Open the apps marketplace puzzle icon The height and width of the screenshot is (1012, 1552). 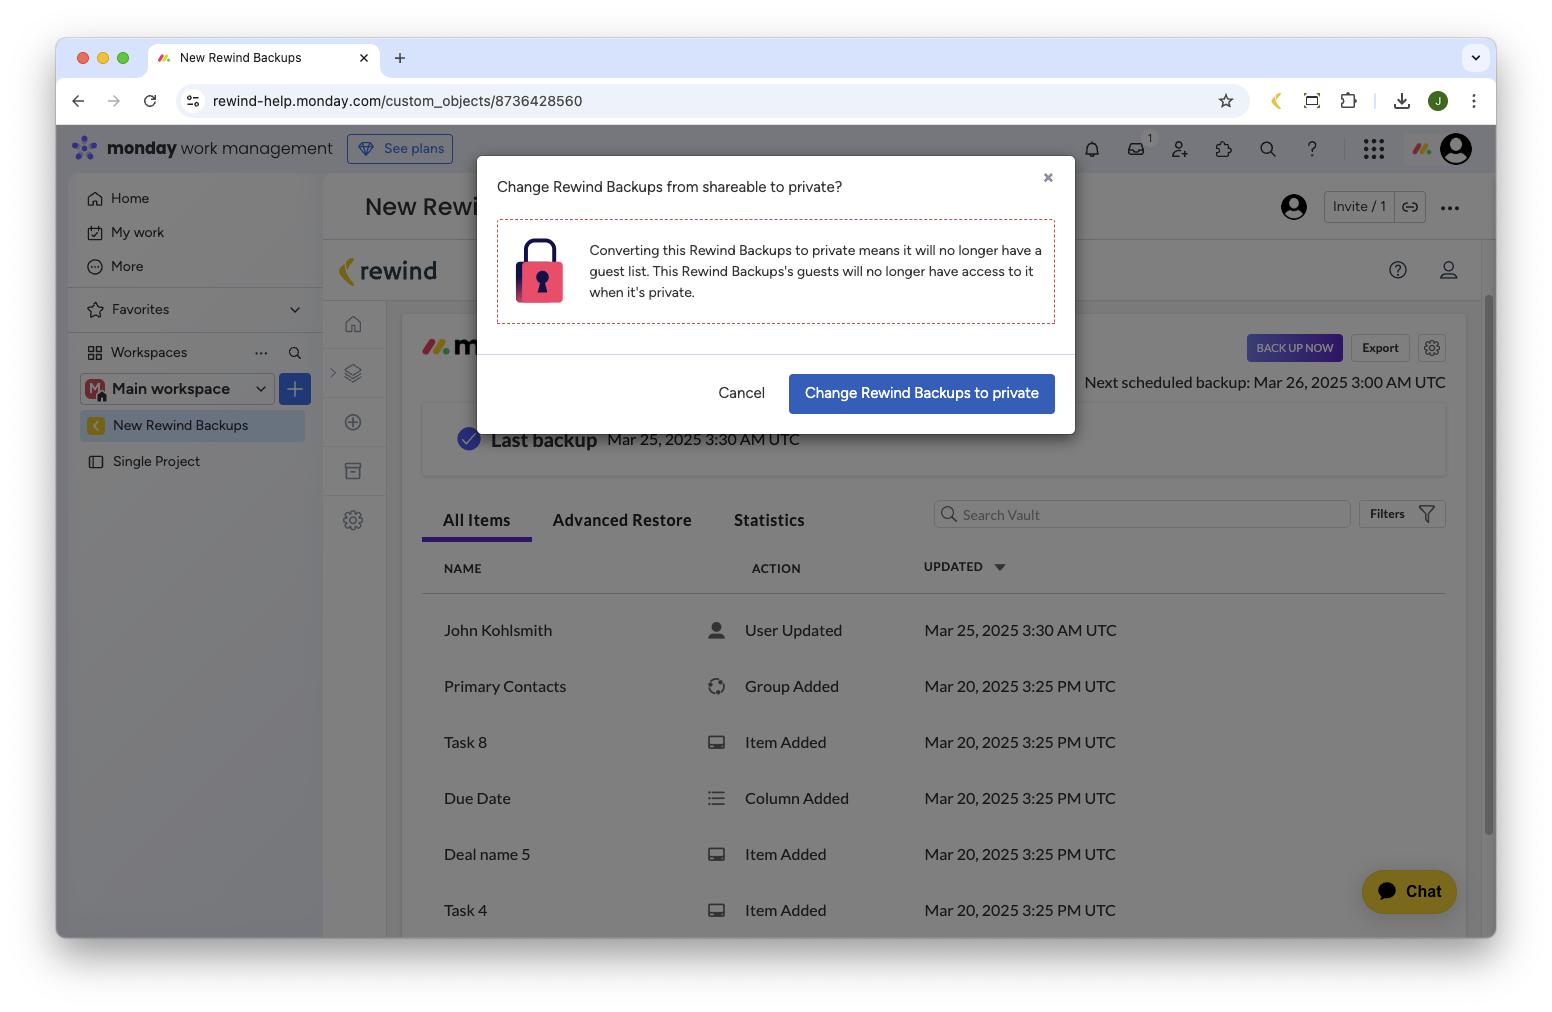coord(1223,149)
